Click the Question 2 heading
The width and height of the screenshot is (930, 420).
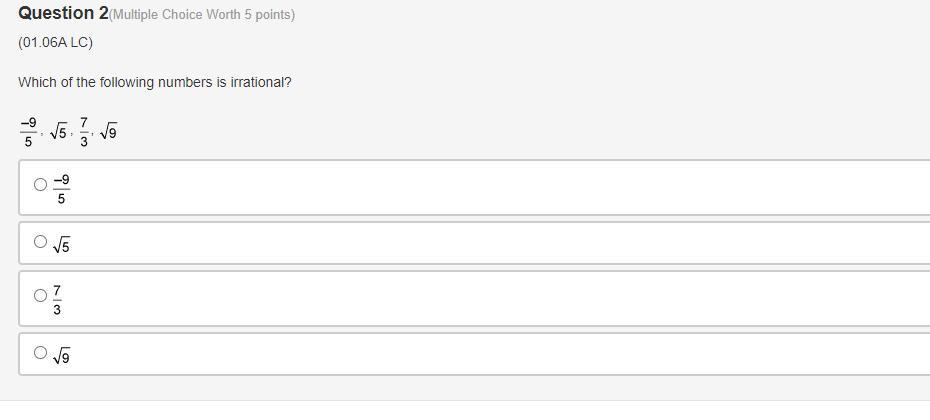[63, 13]
